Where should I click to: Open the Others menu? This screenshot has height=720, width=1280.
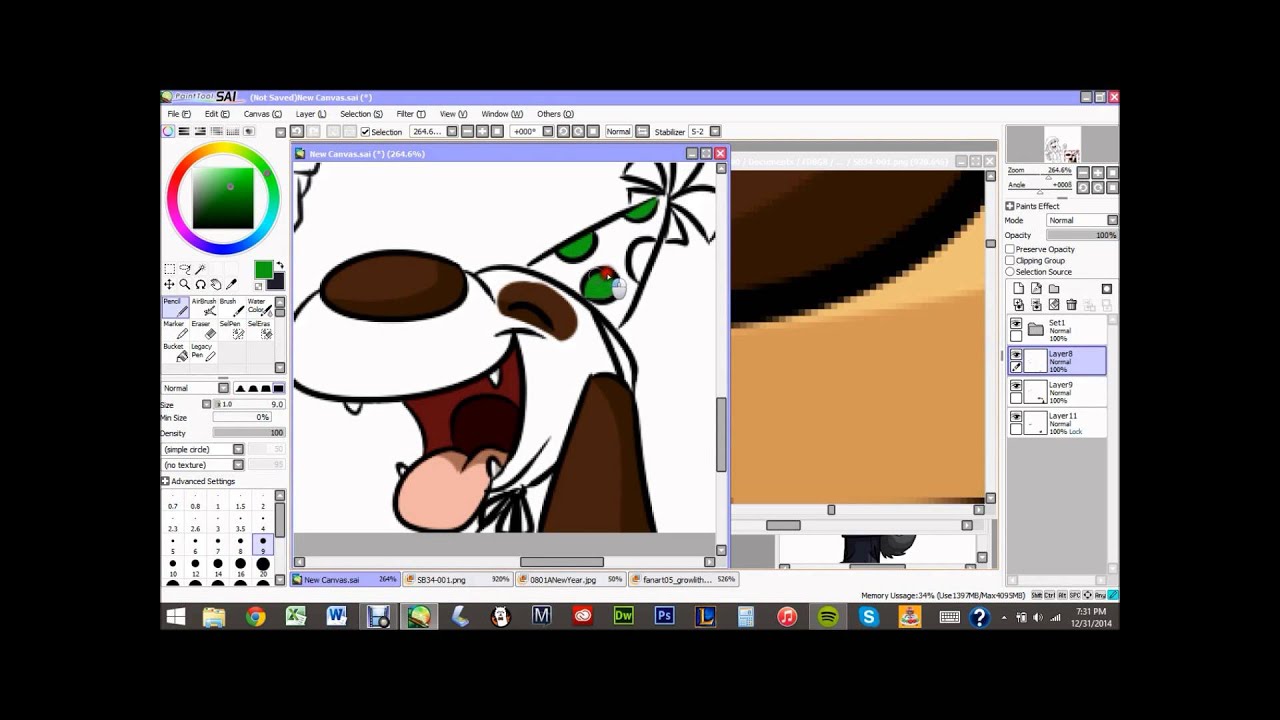coord(555,114)
